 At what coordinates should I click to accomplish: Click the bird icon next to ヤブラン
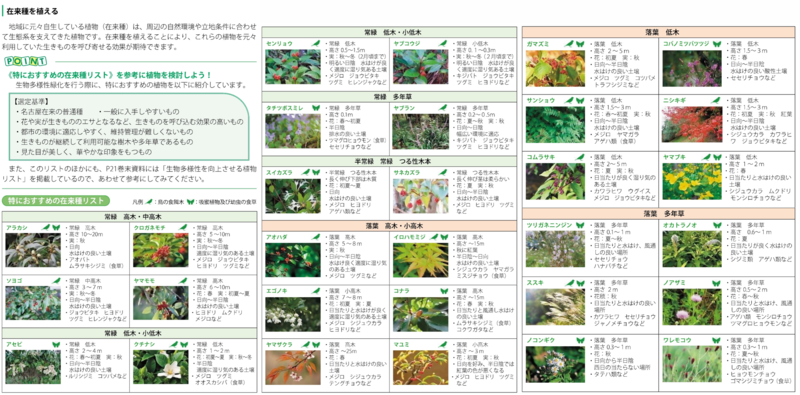tap(443, 108)
